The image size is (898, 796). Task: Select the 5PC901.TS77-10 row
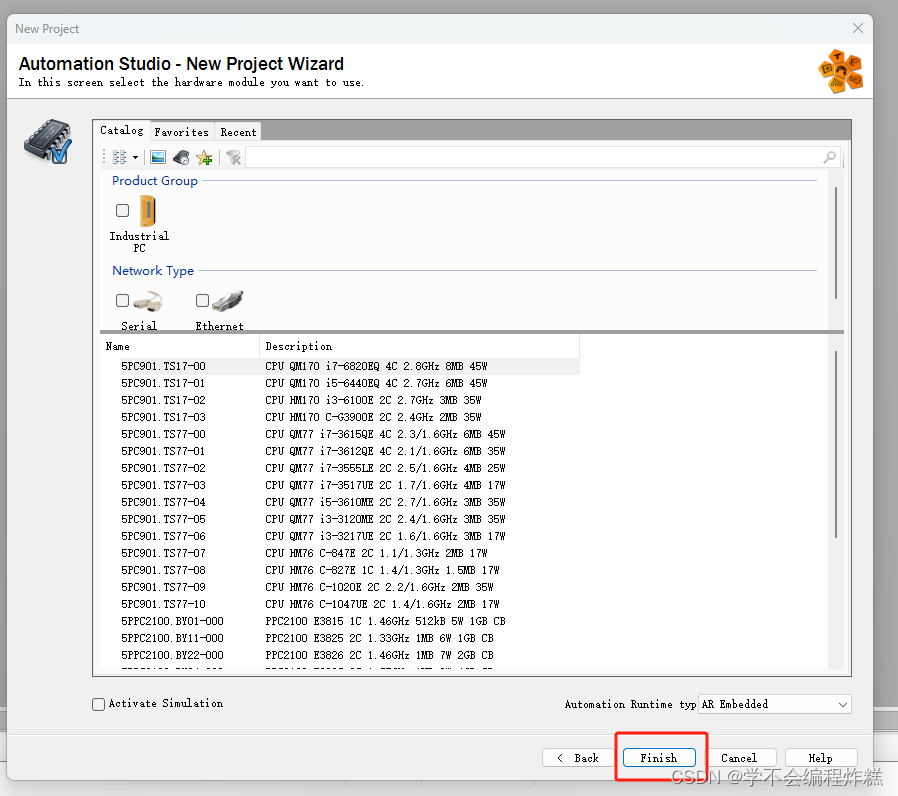coord(339,604)
